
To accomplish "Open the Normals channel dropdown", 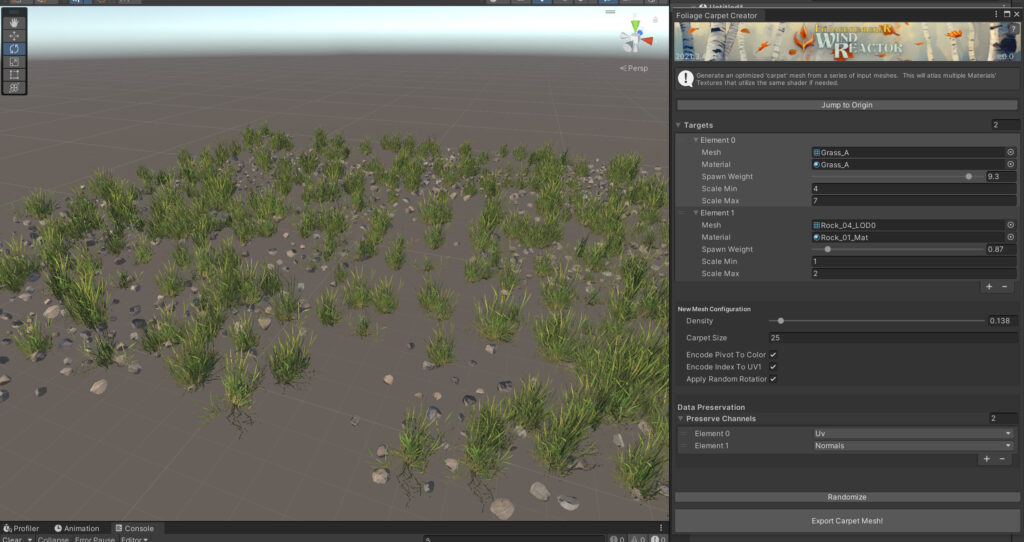I will coord(913,446).
